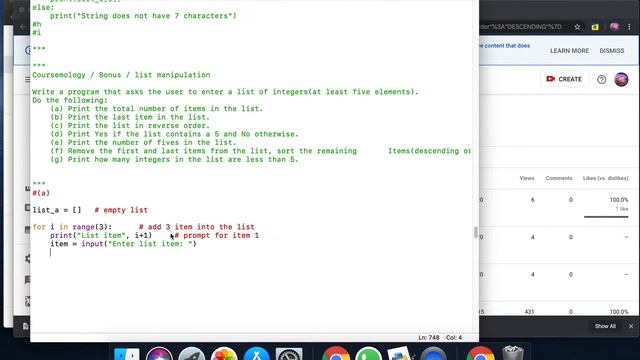Open YouTube Studio account avatar
The image size is (640, 360).
621,80
